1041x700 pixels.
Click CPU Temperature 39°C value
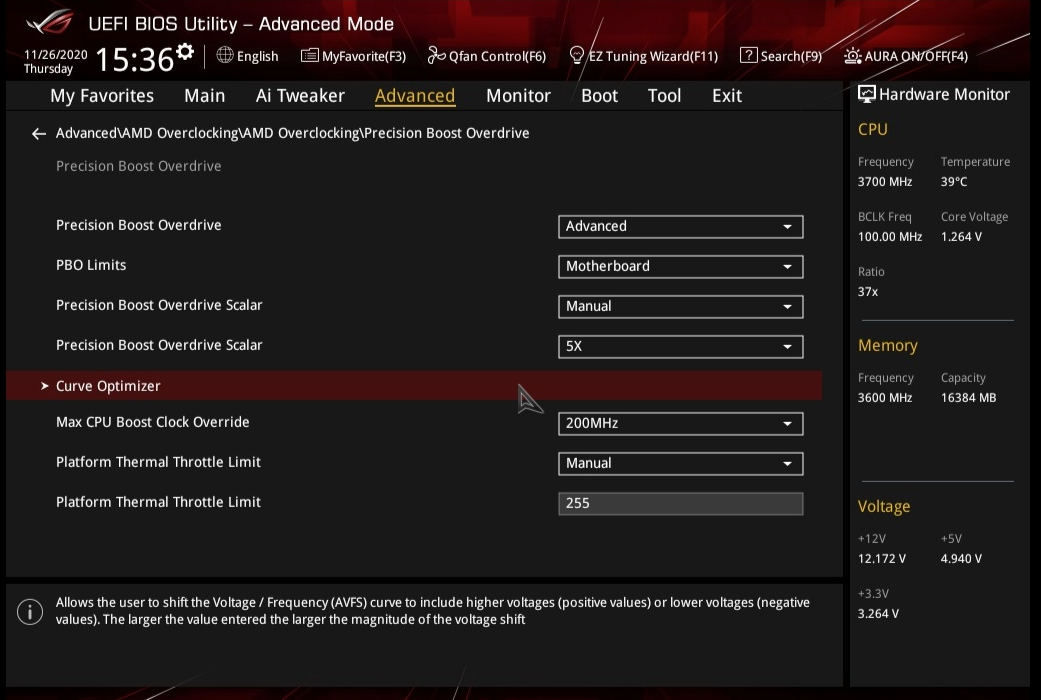click(954, 181)
